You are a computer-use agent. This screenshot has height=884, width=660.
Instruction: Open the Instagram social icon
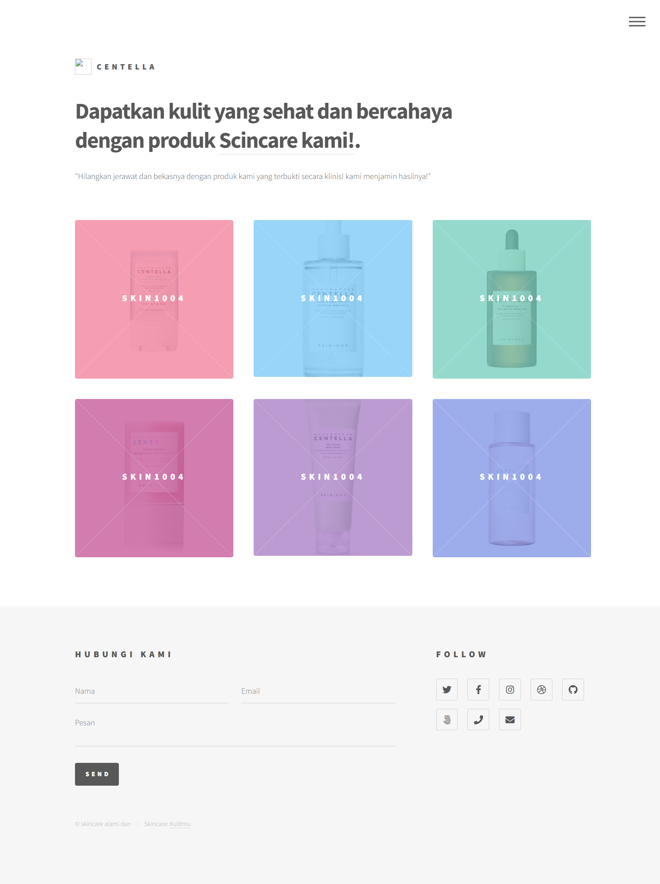point(510,689)
